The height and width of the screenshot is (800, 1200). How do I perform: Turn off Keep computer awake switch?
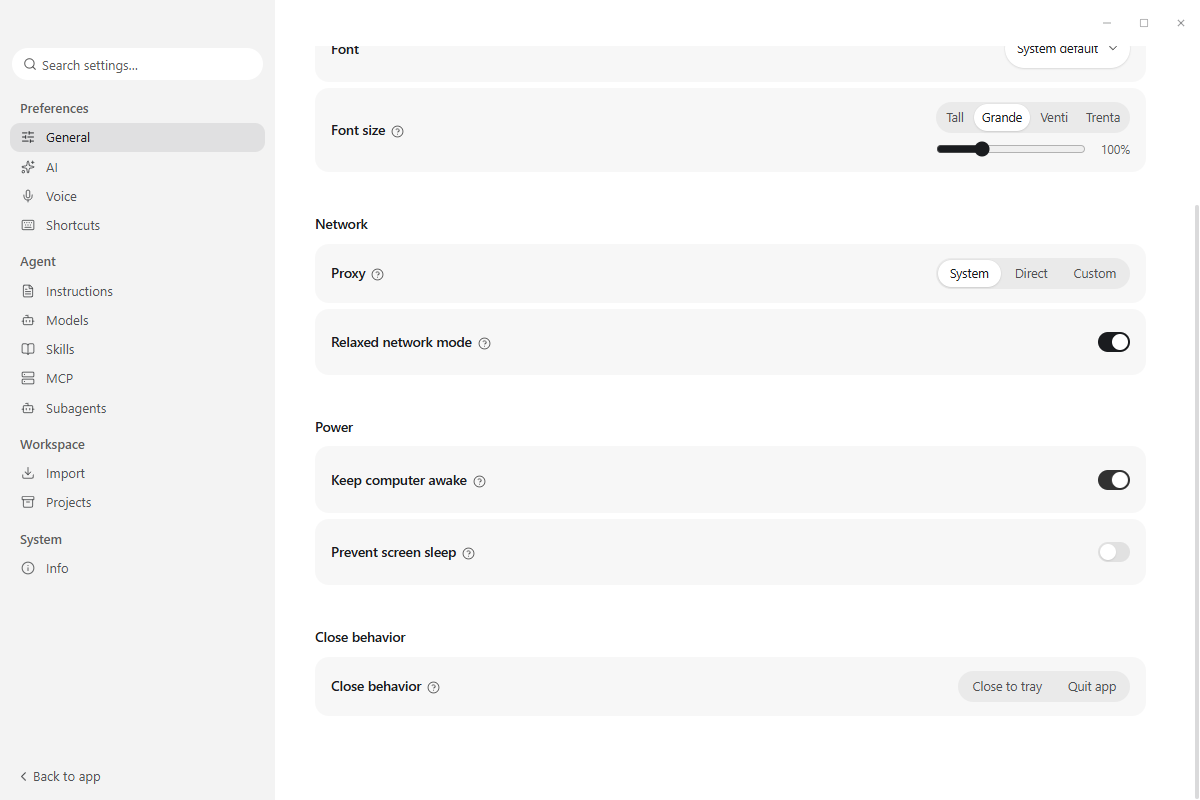coord(1114,480)
